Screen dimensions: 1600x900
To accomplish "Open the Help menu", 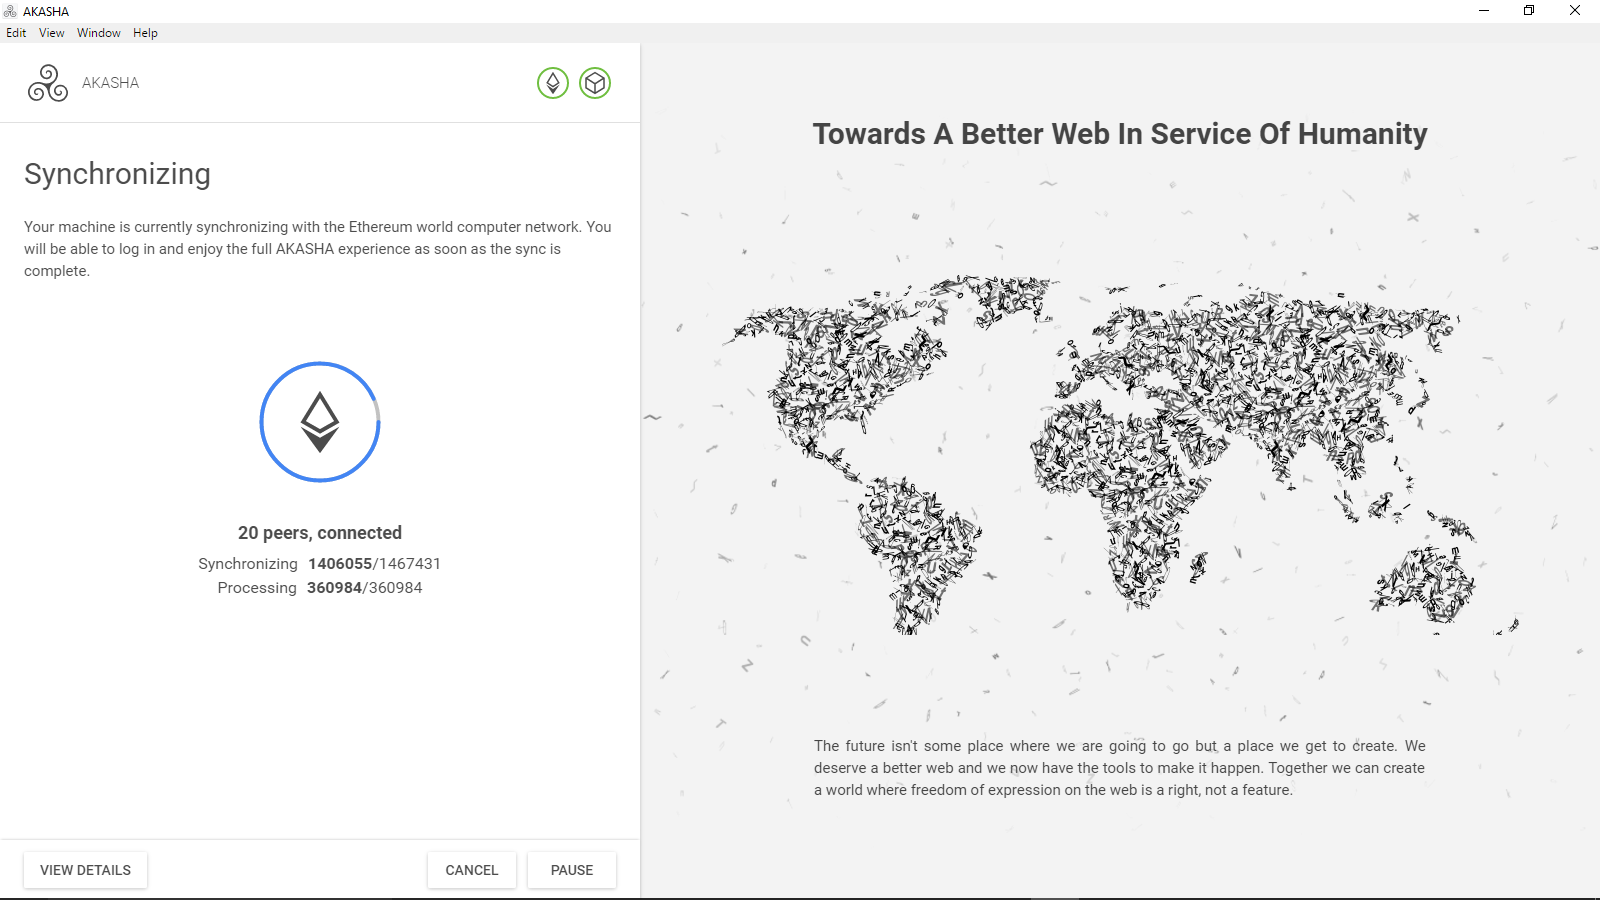I will pos(145,33).
